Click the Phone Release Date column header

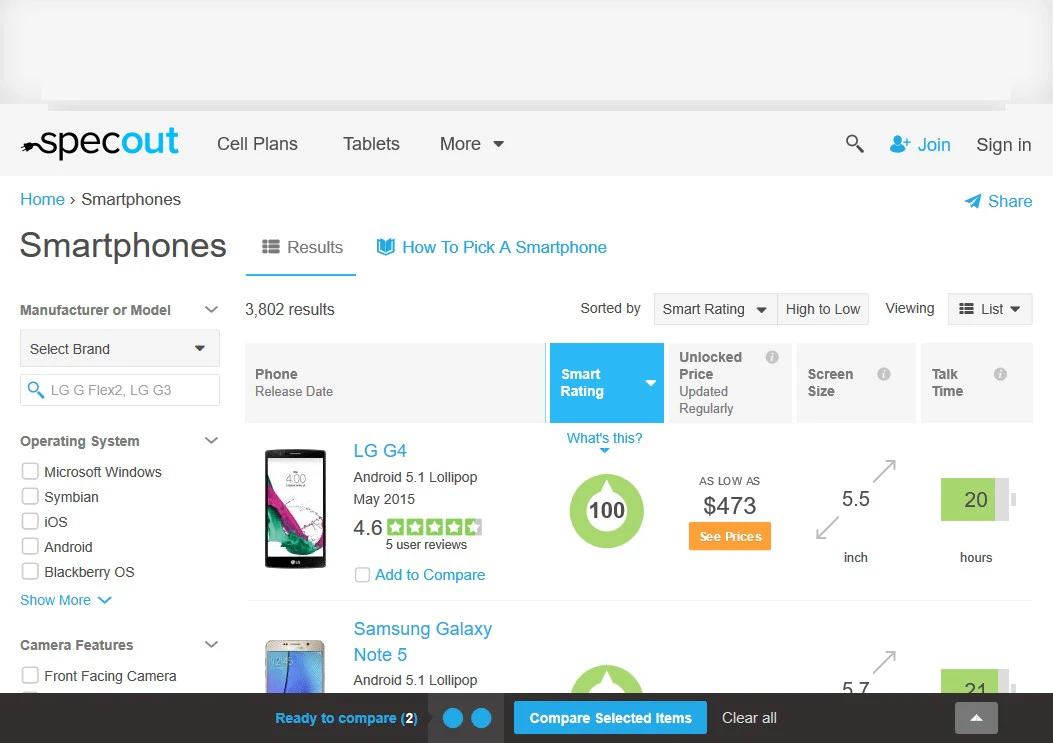click(395, 383)
